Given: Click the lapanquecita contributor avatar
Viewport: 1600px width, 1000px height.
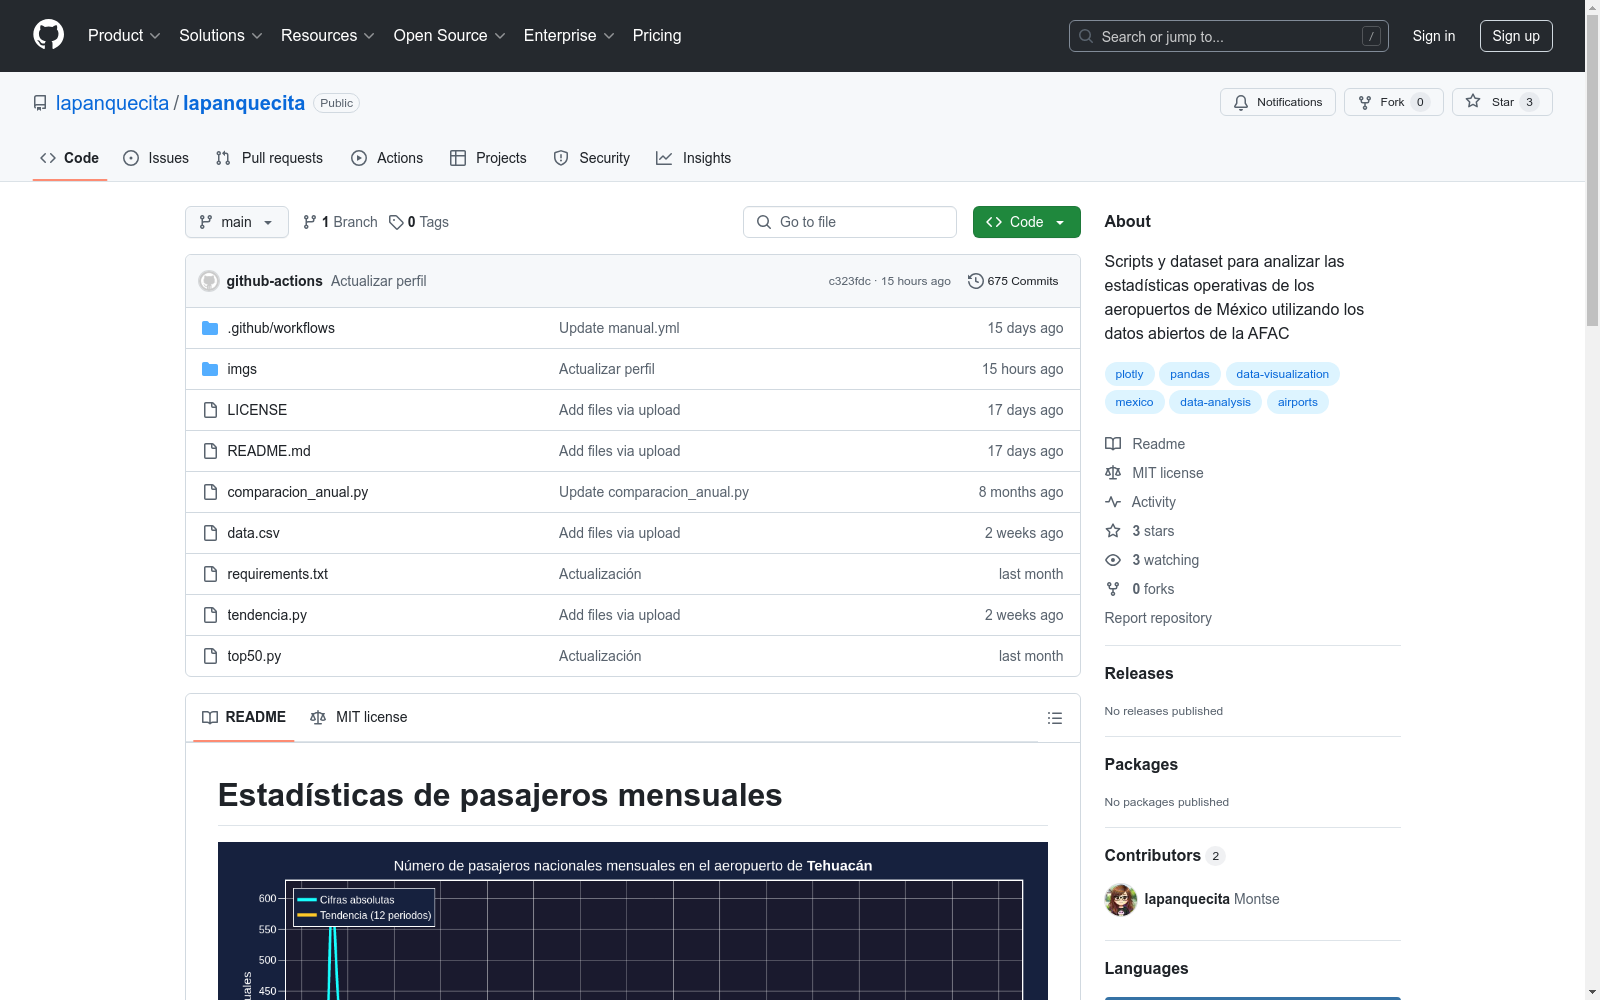Looking at the screenshot, I should click(x=1121, y=900).
